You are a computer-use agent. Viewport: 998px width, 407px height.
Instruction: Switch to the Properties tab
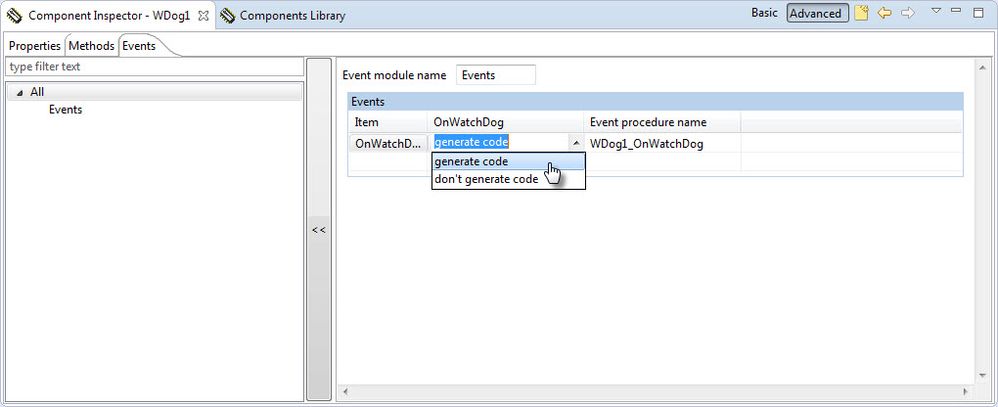(35, 46)
